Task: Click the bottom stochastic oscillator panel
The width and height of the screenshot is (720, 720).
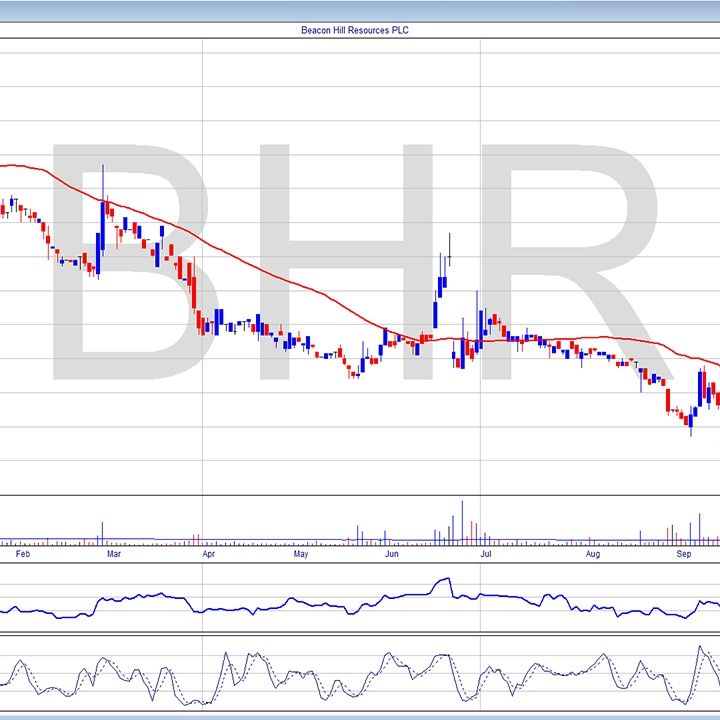Action: (x=360, y=675)
